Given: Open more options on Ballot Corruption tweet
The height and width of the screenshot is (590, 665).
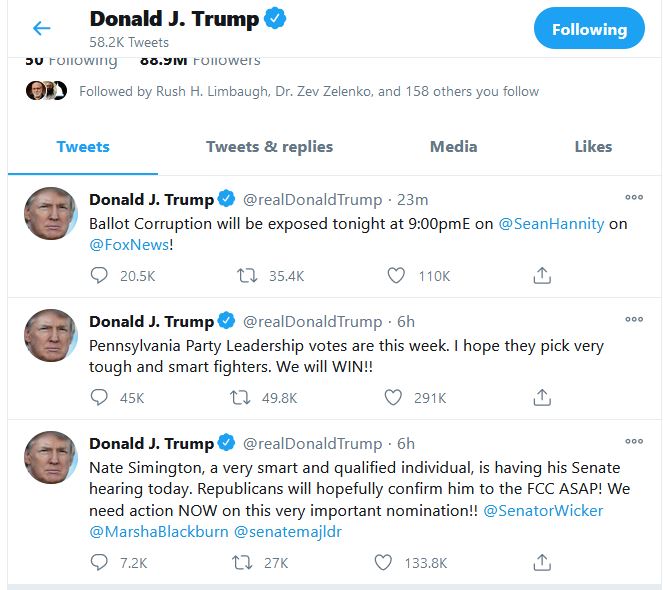Looking at the screenshot, I should (634, 197).
